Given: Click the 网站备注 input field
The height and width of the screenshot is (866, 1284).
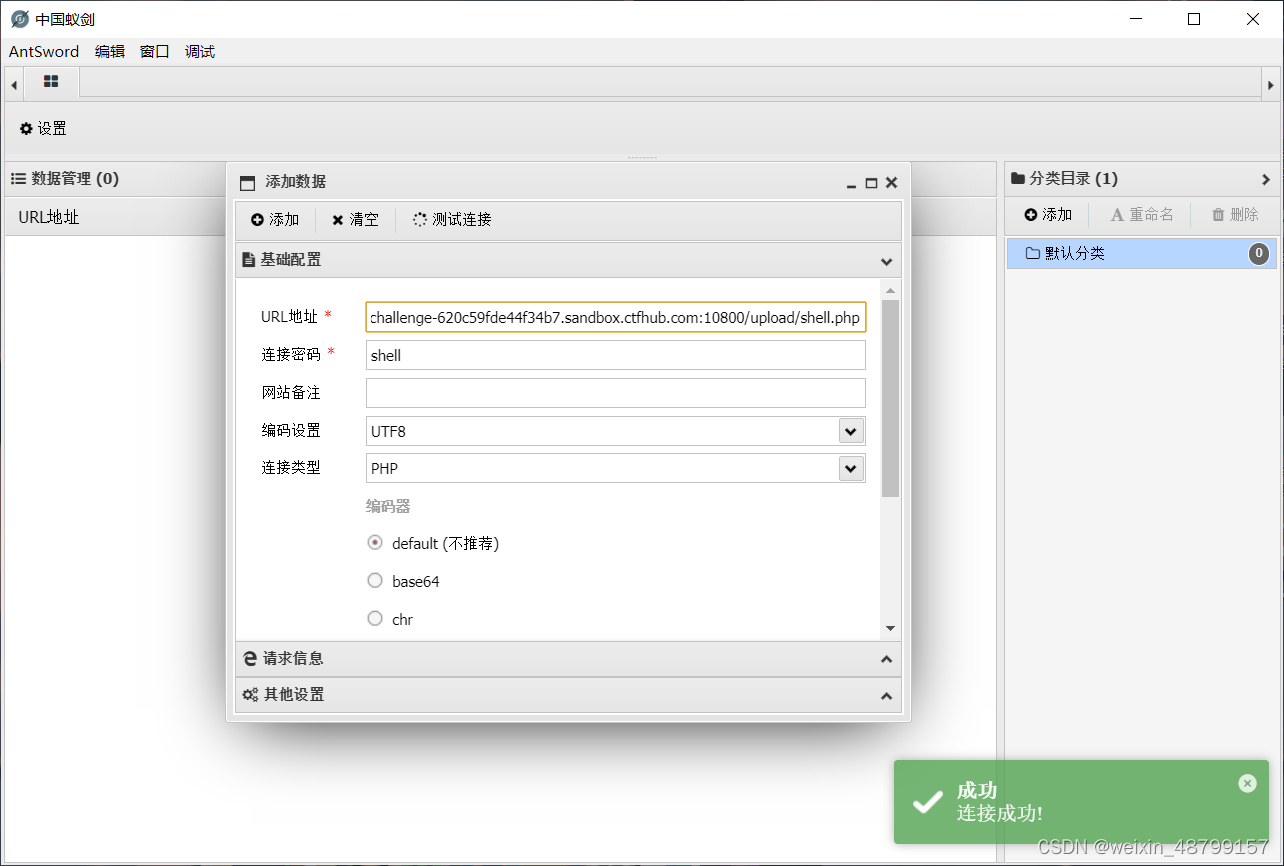Looking at the screenshot, I should (616, 393).
